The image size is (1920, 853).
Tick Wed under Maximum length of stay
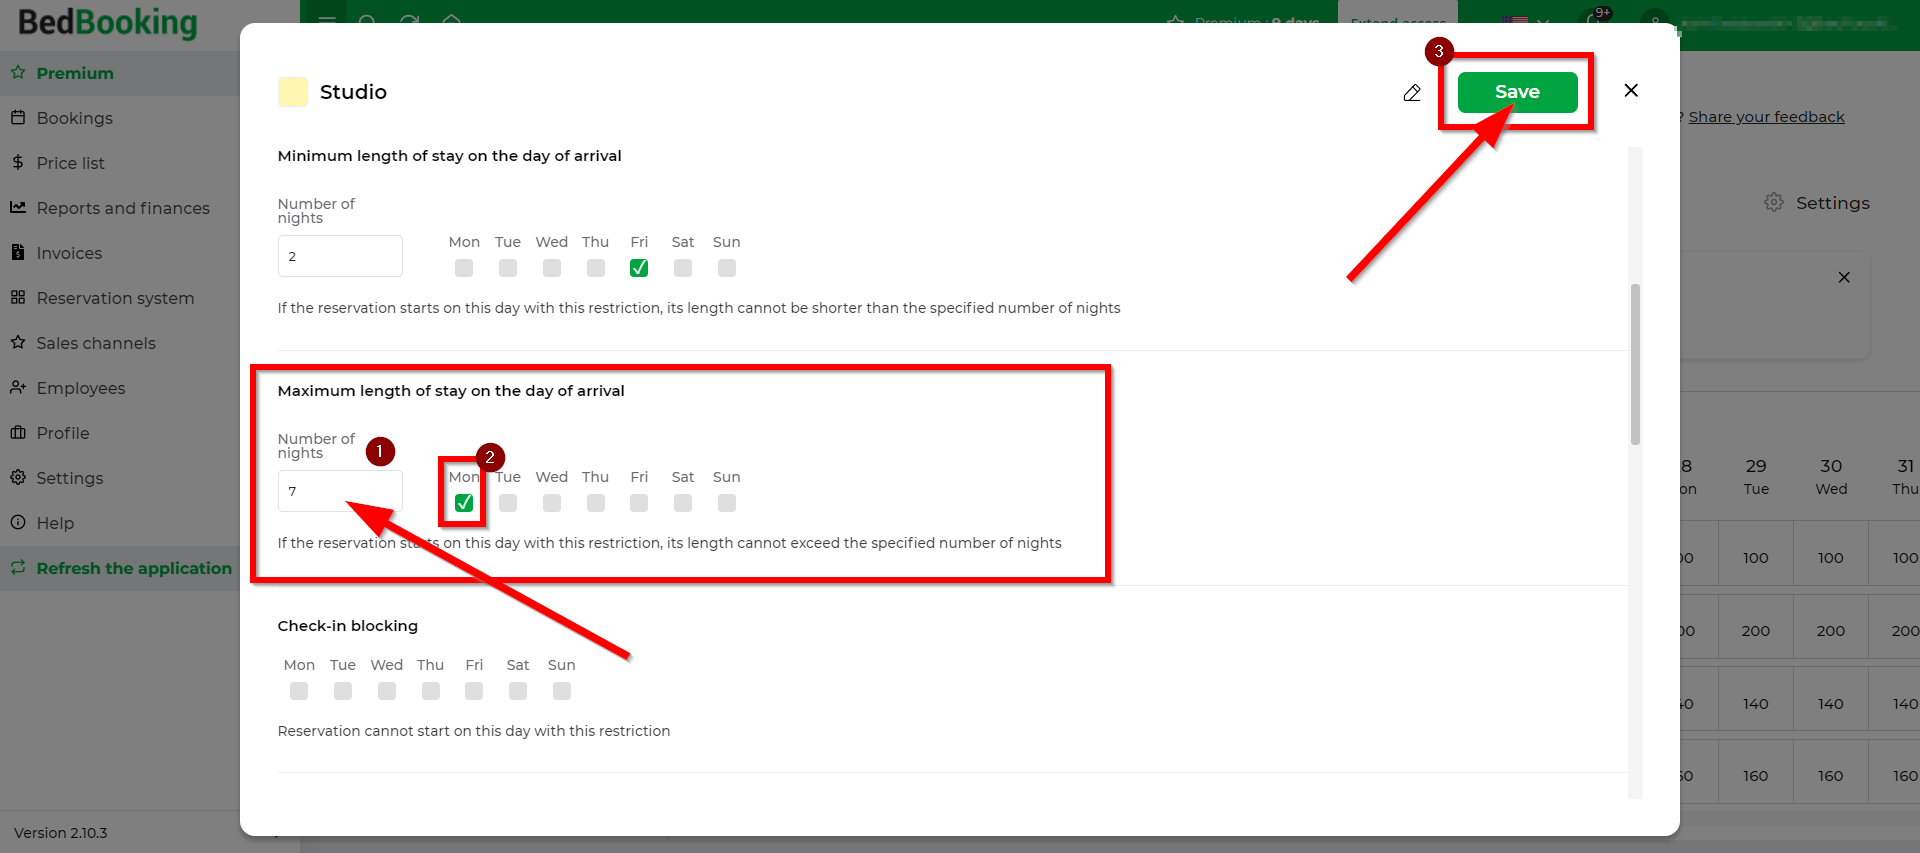tap(552, 503)
